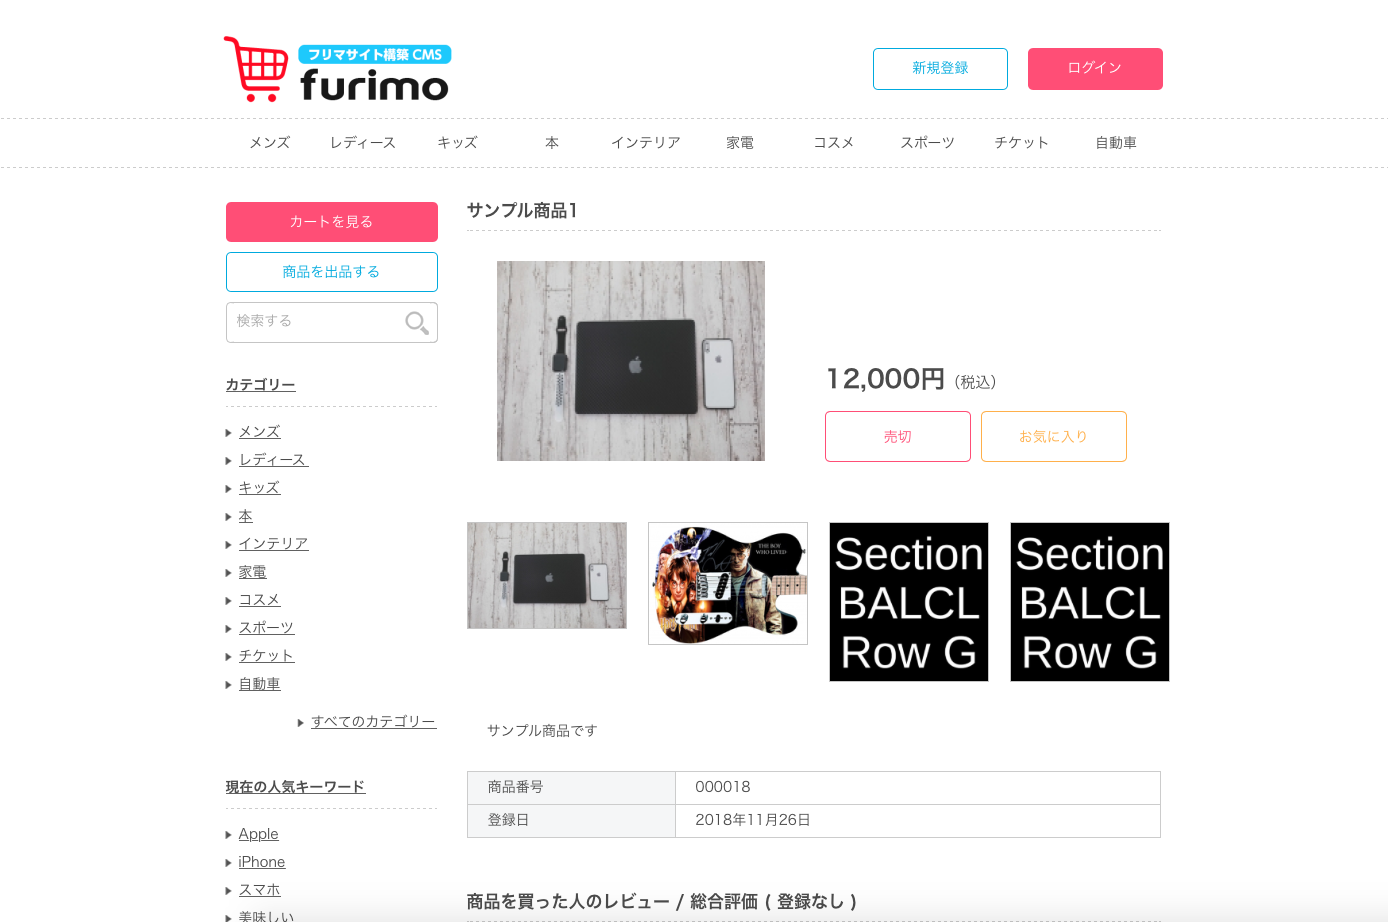The image size is (1388, 922).
Task: Open the iPhone popular keyword link
Action: click(x=262, y=862)
